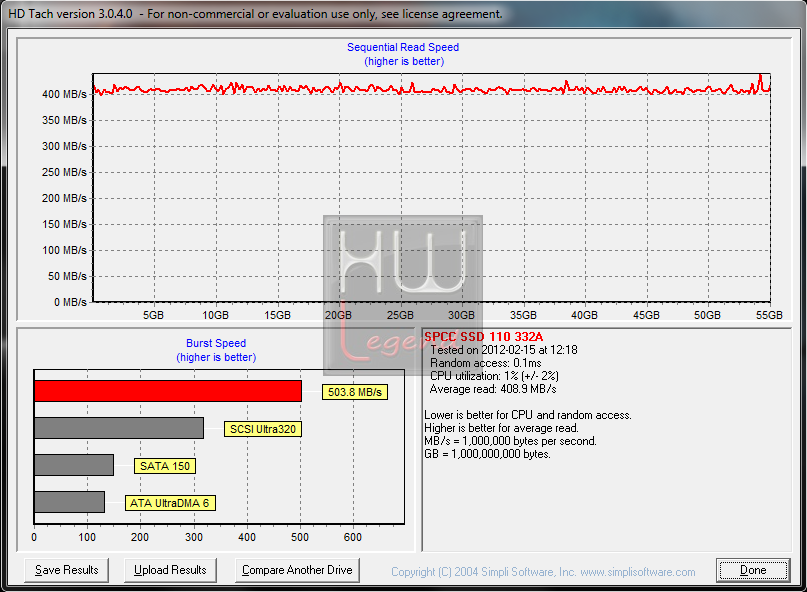Viewport: 807px width, 592px height.
Task: Click the 0 MB/s axis label
Action: (70, 302)
